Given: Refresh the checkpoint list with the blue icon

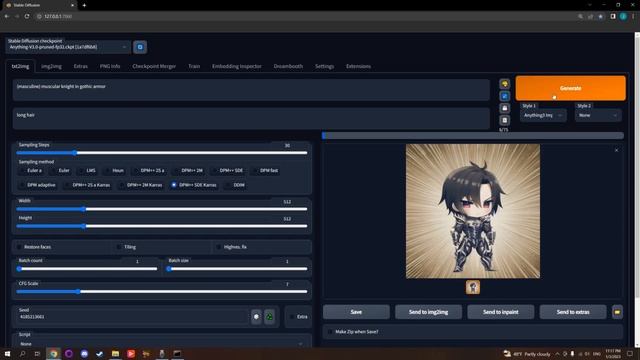Looking at the screenshot, I should coord(140,47).
